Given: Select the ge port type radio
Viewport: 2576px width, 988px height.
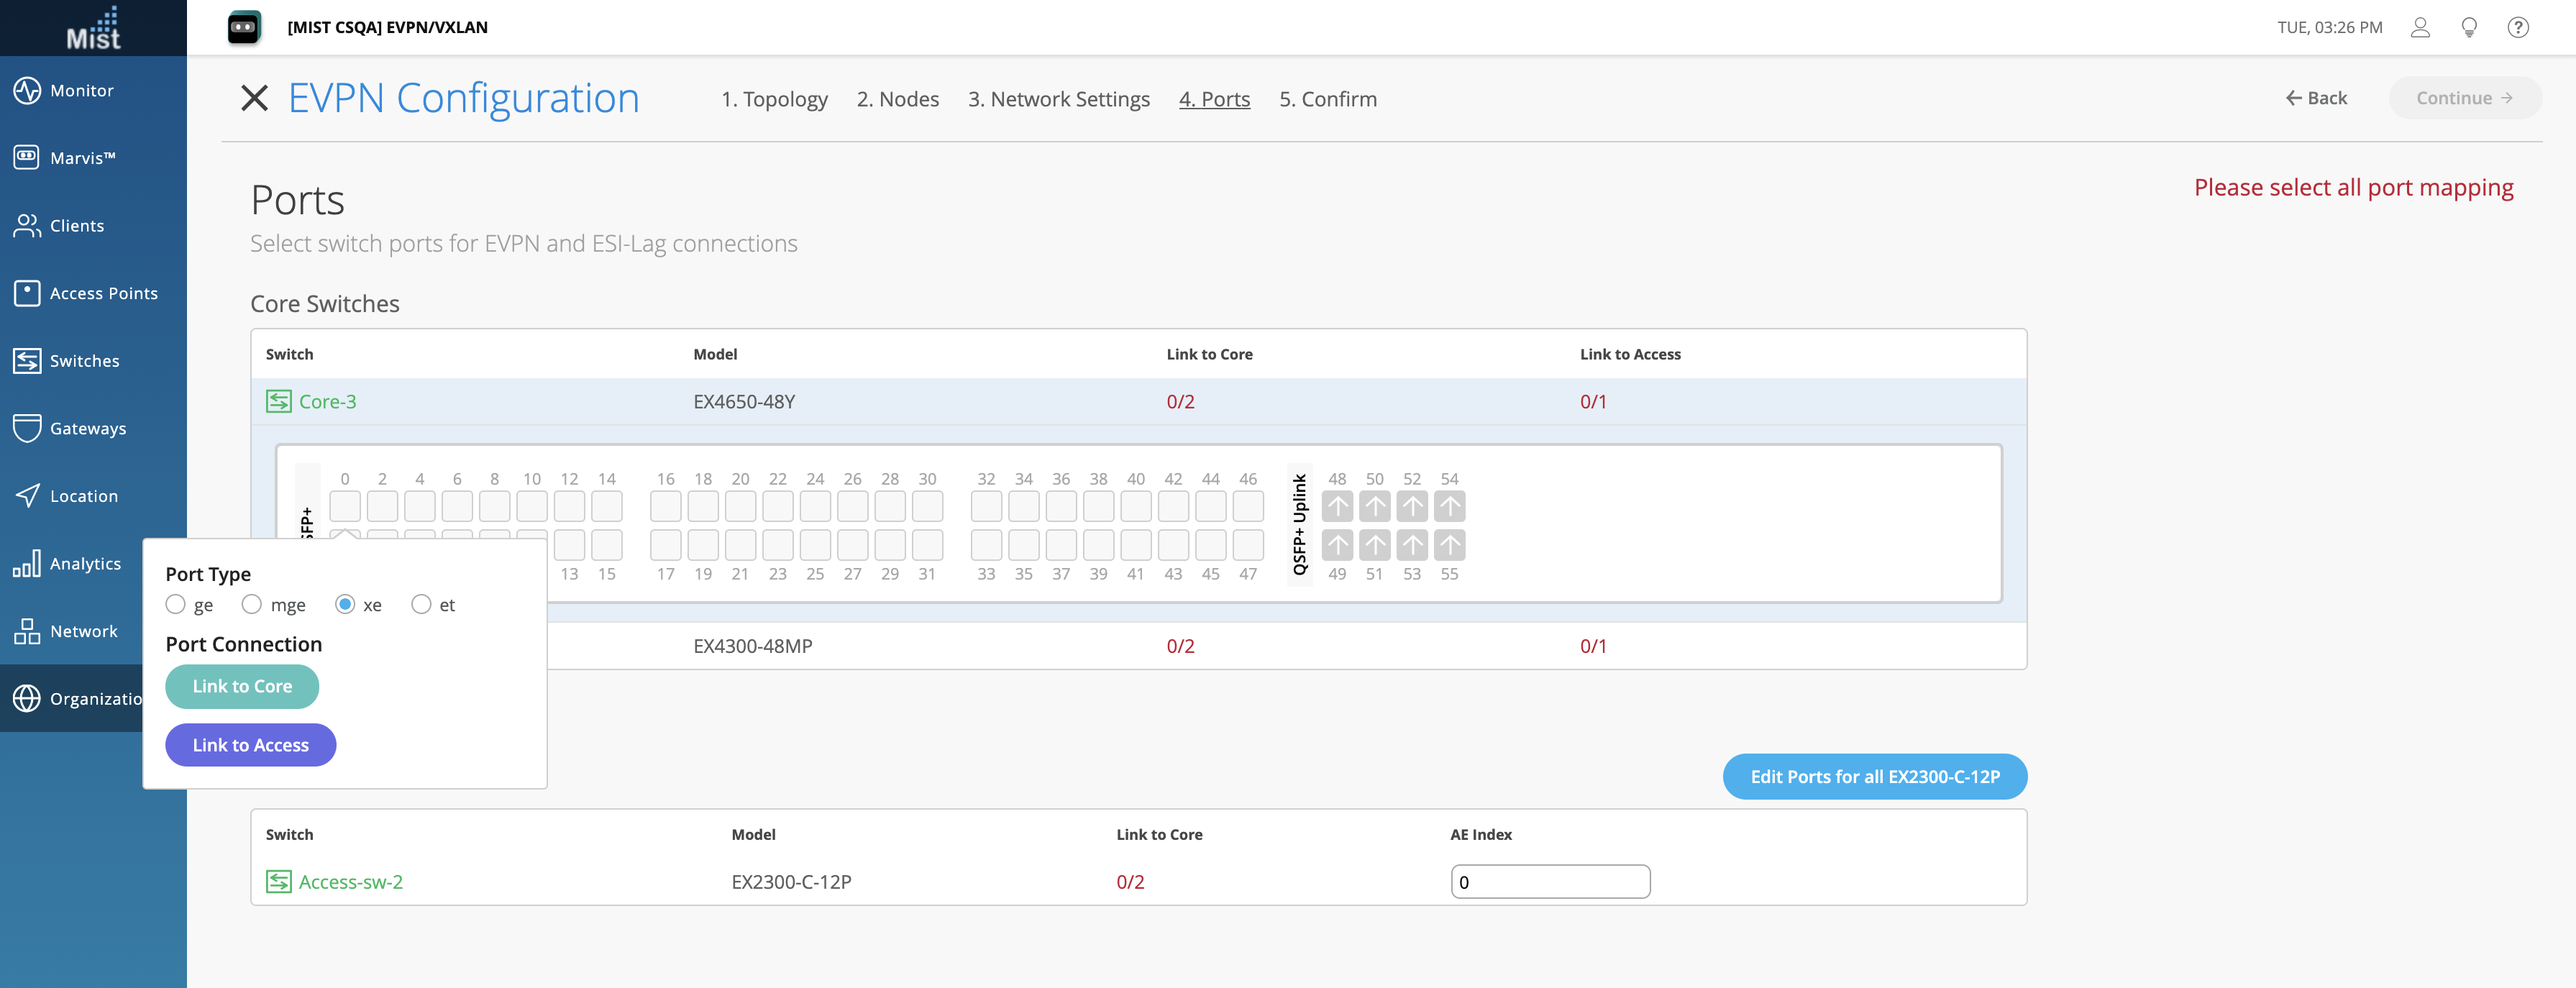Looking at the screenshot, I should (x=176, y=604).
